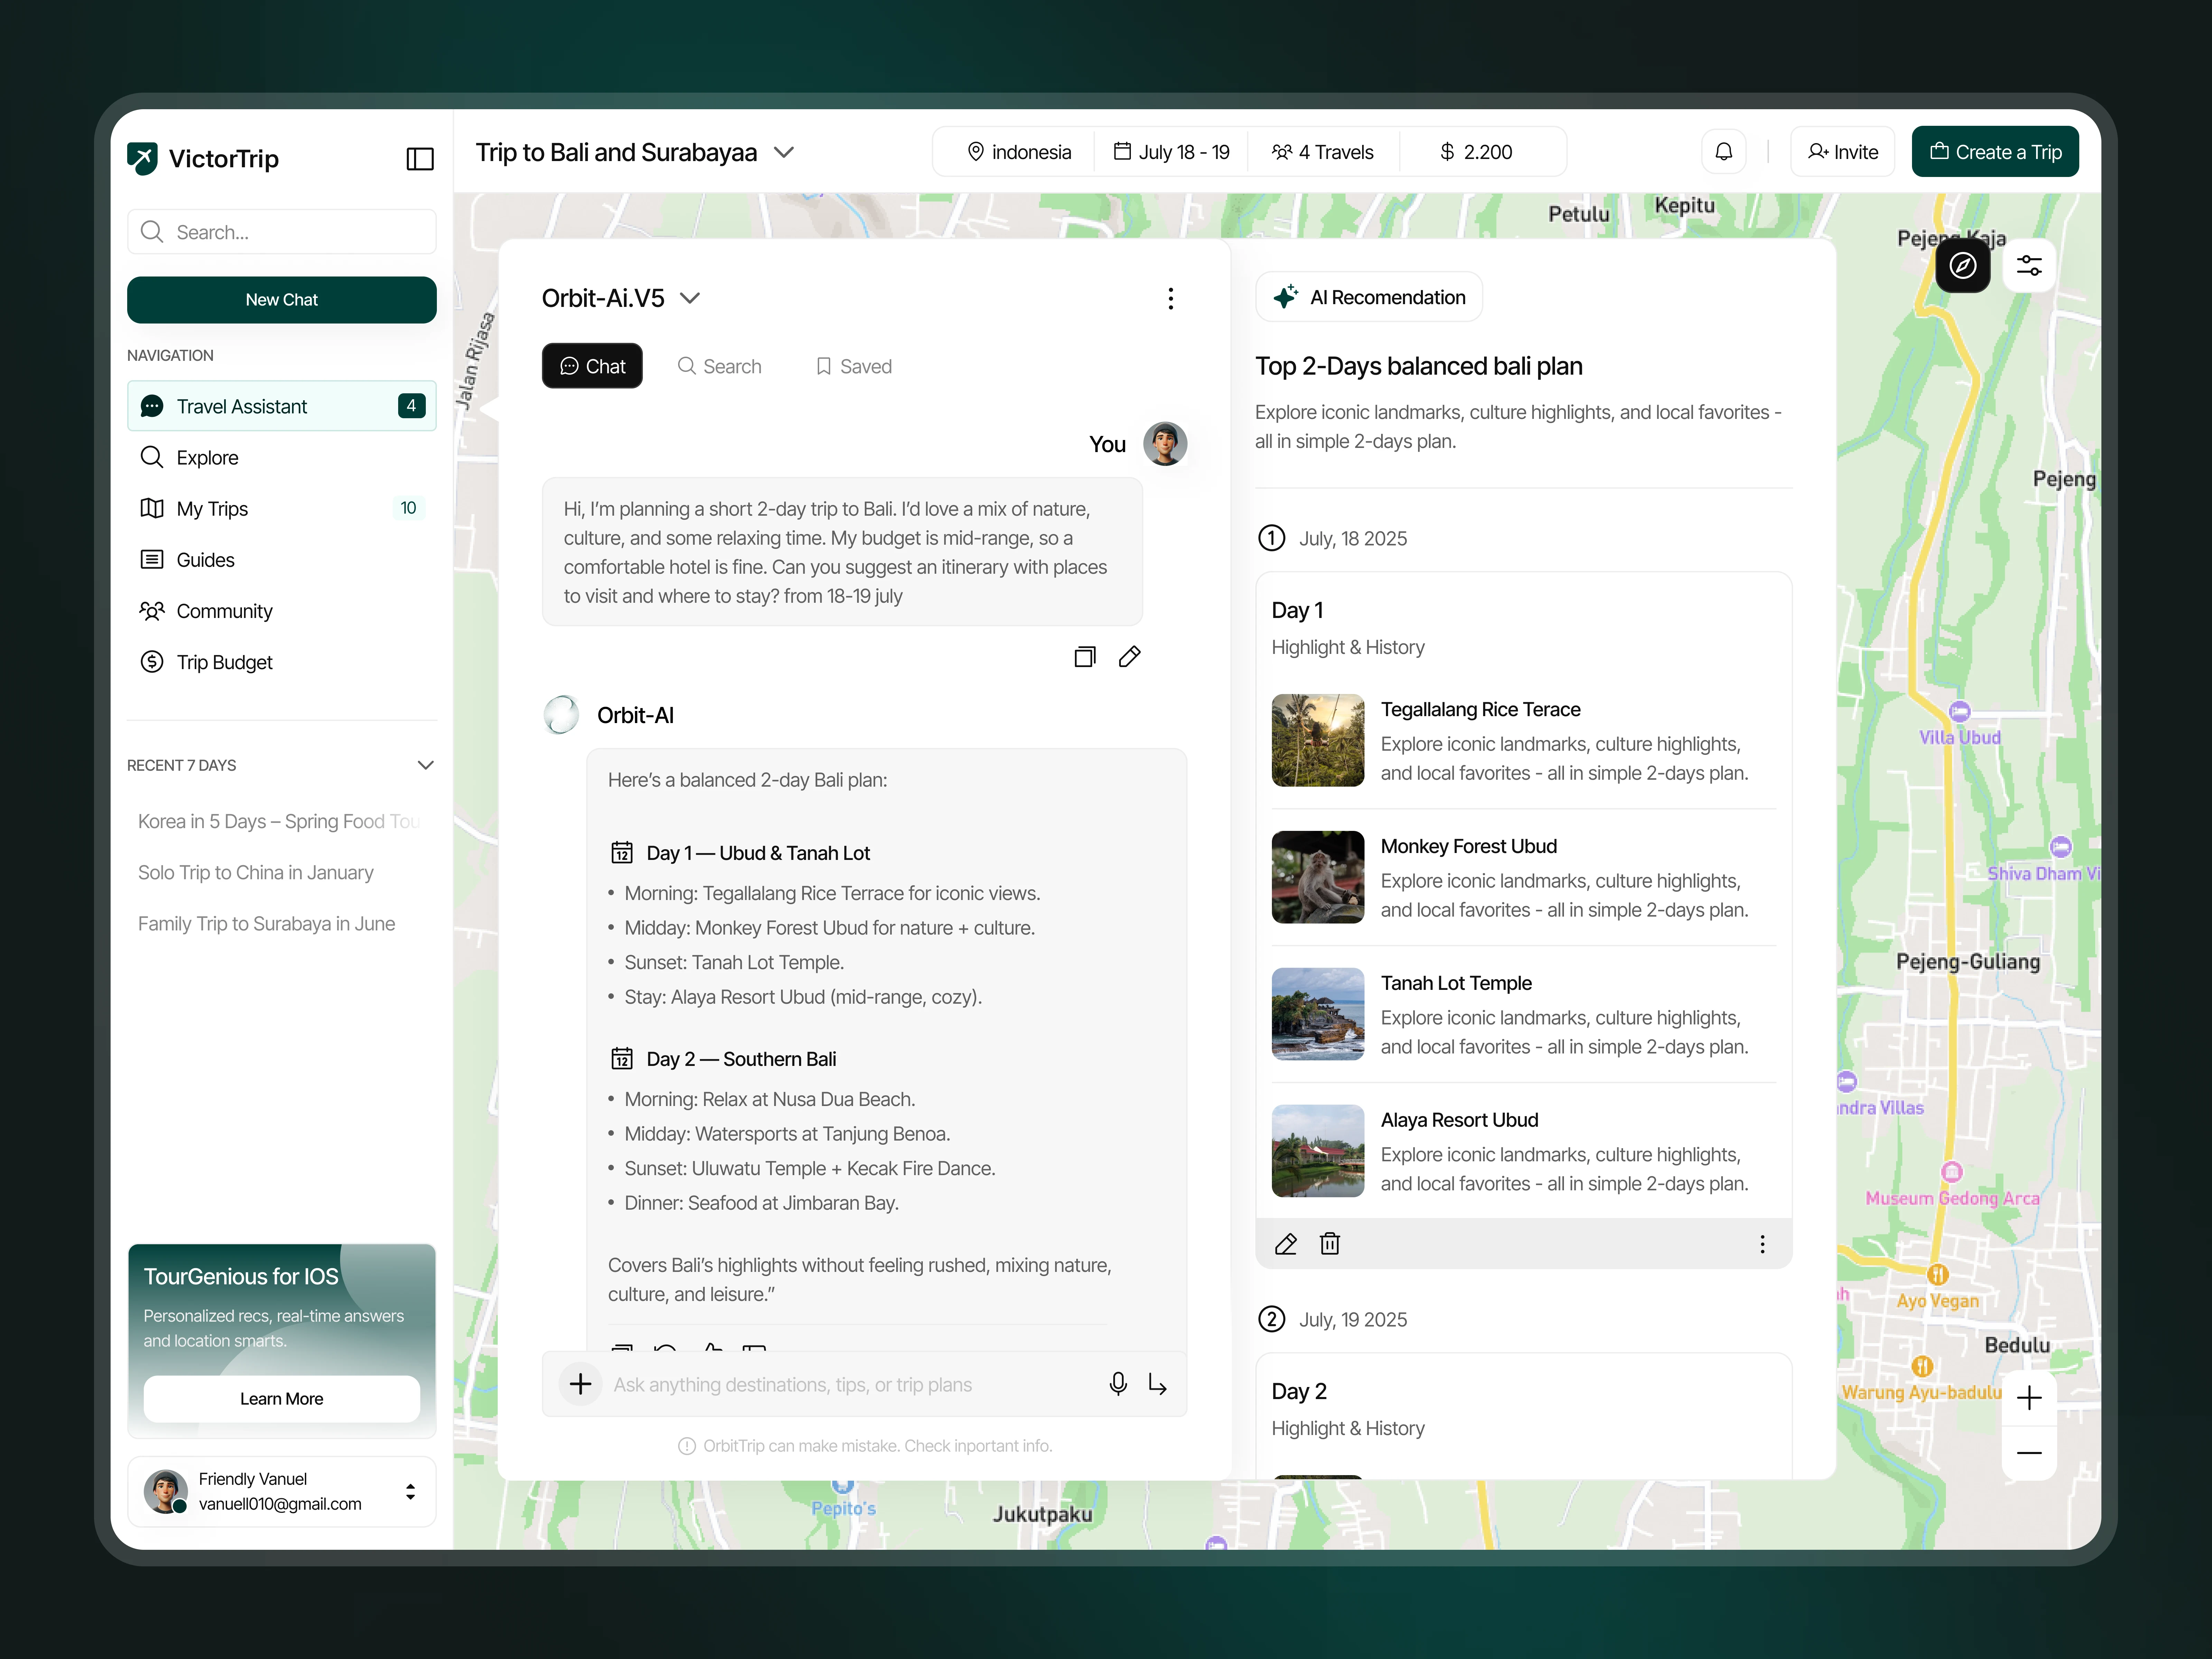Toggle the sidebar collapse icon
2212x1659 pixels.
point(420,159)
